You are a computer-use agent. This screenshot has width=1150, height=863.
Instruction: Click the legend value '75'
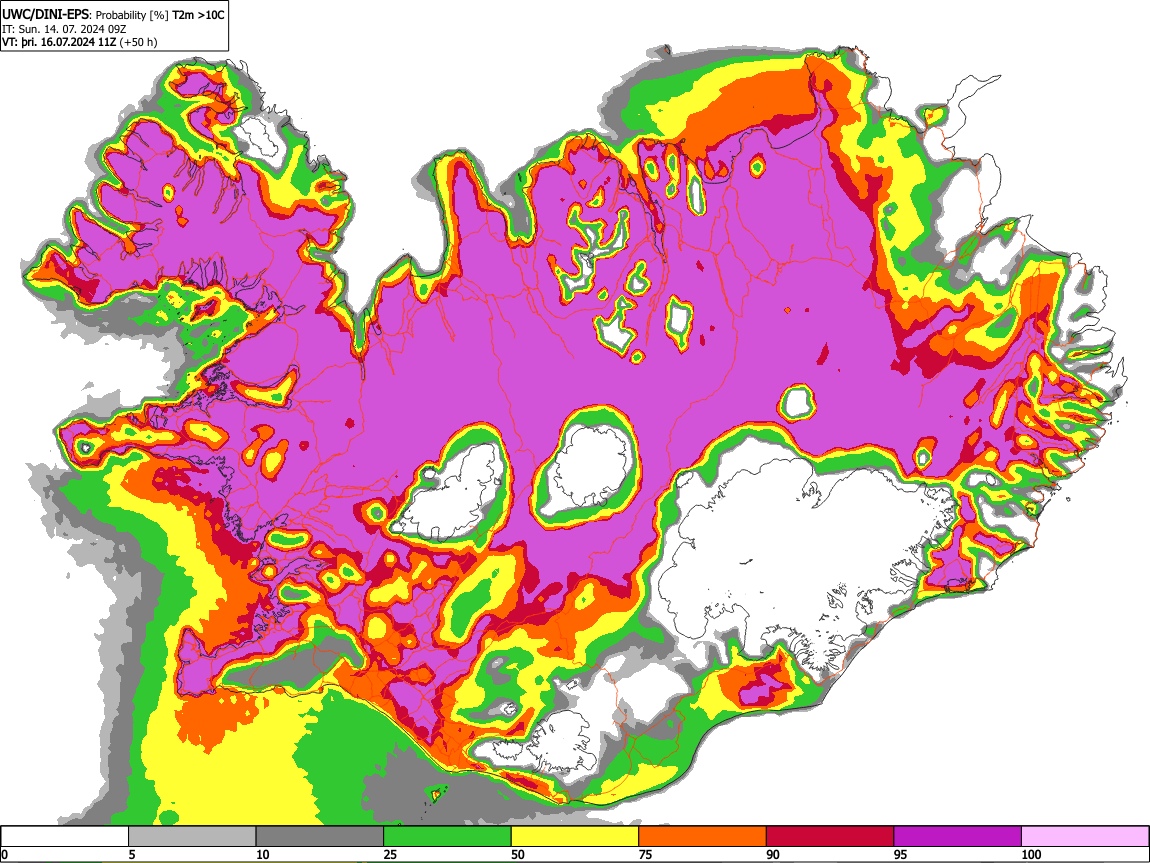click(645, 854)
